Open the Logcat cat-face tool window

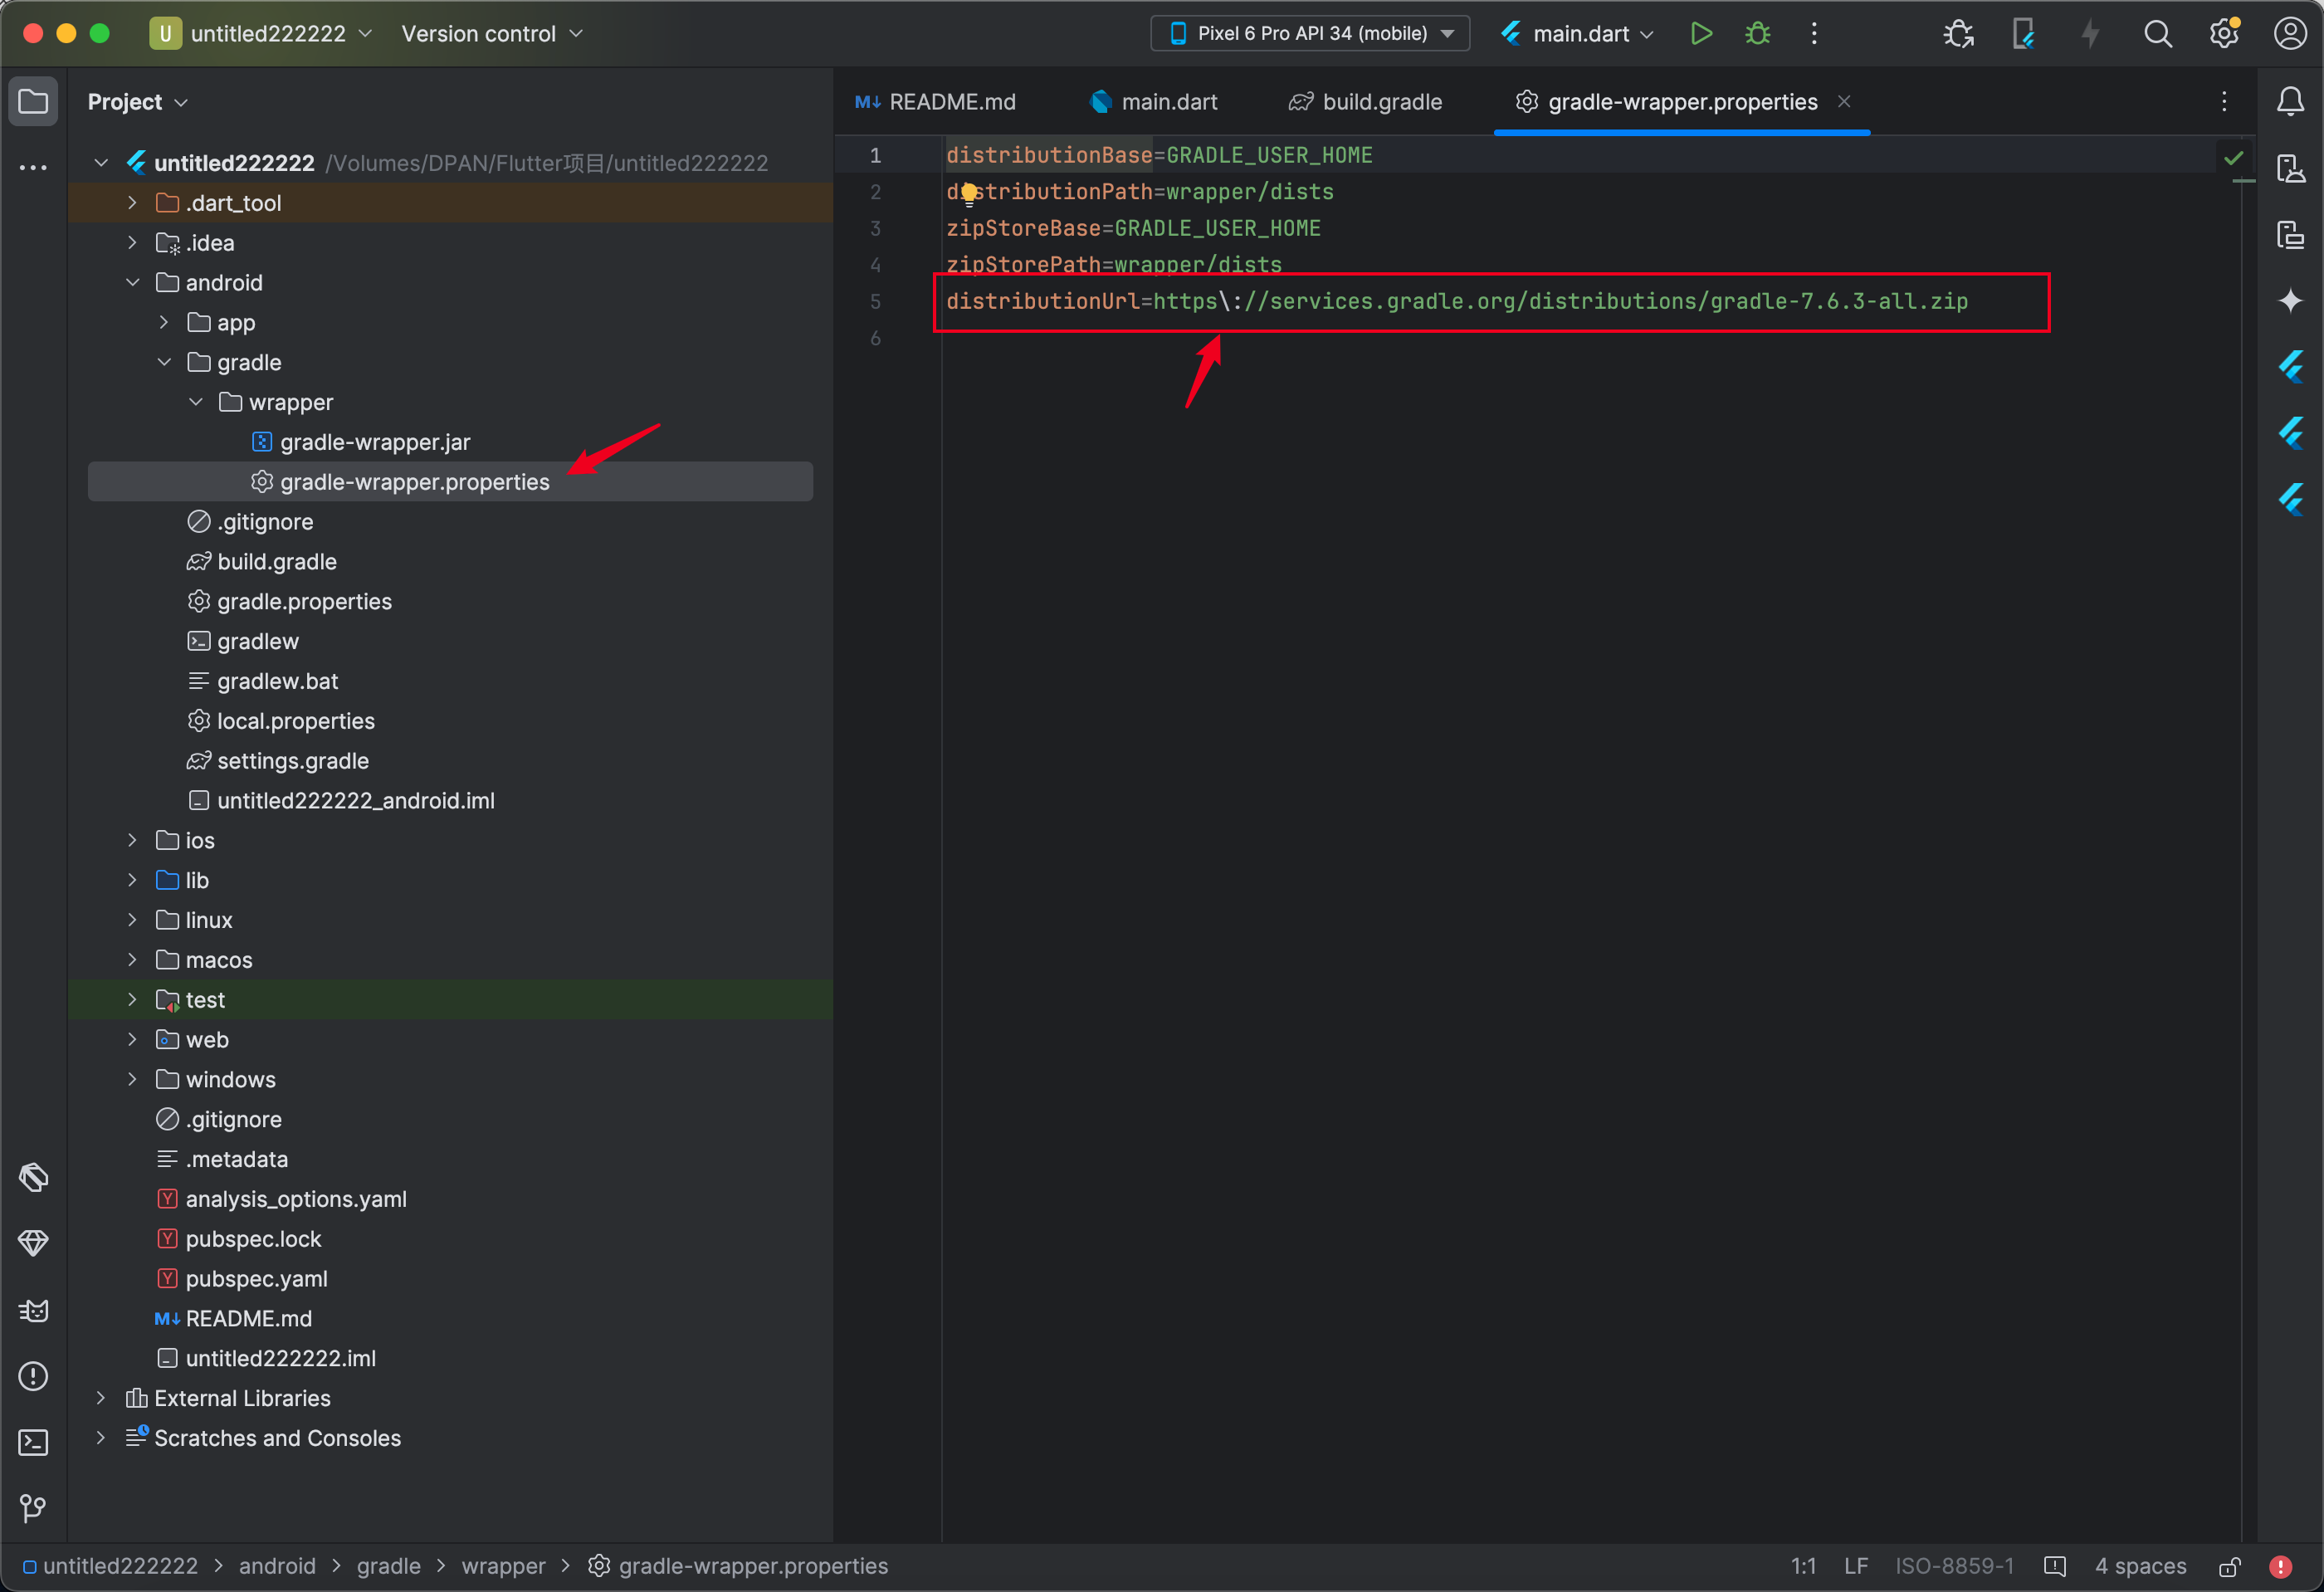[x=33, y=1310]
